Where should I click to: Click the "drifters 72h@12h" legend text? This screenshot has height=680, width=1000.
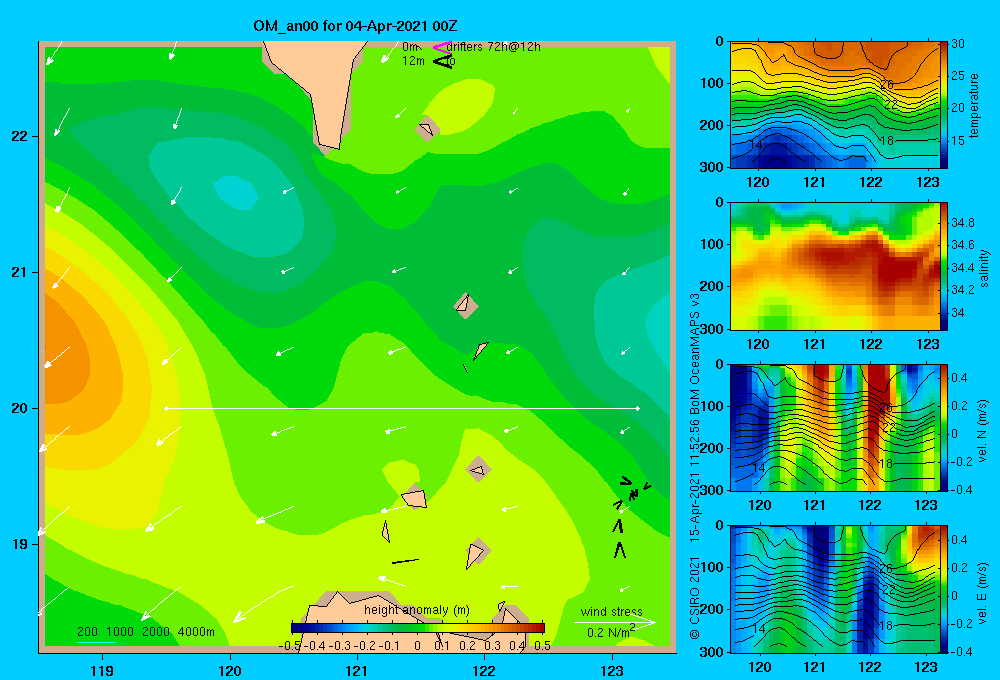[493, 47]
